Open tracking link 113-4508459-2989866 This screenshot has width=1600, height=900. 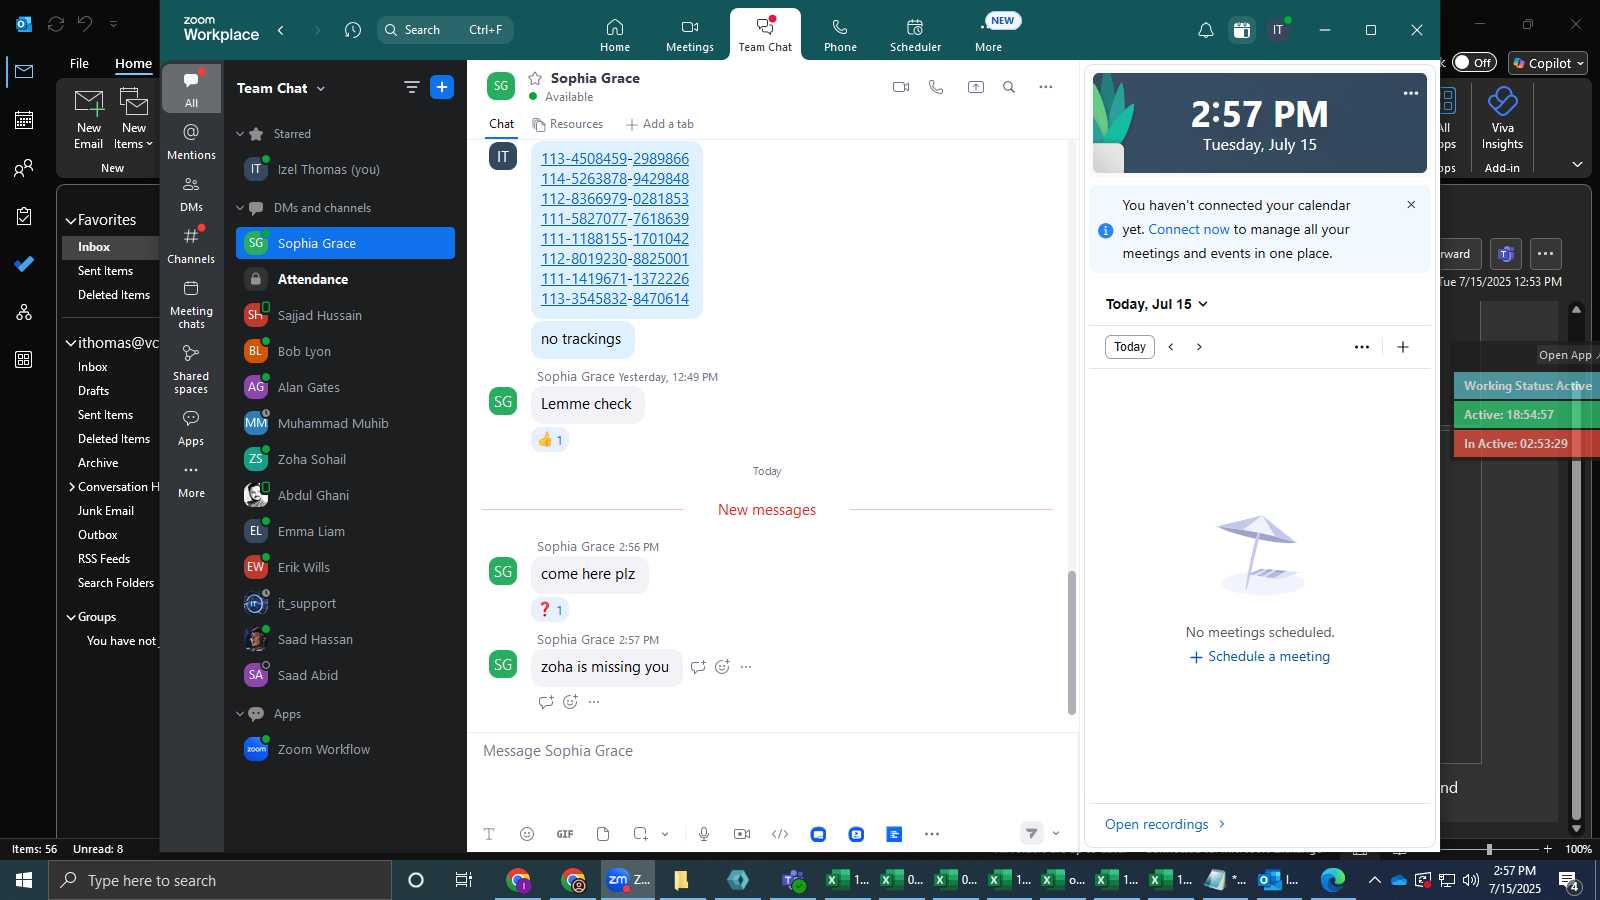click(615, 159)
